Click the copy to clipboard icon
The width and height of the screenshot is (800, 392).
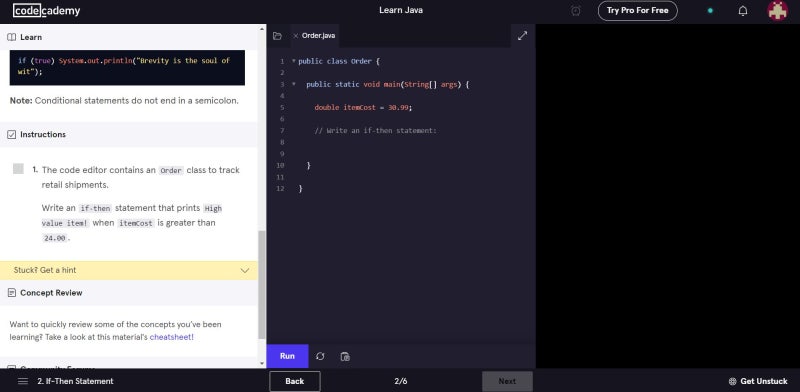point(345,356)
